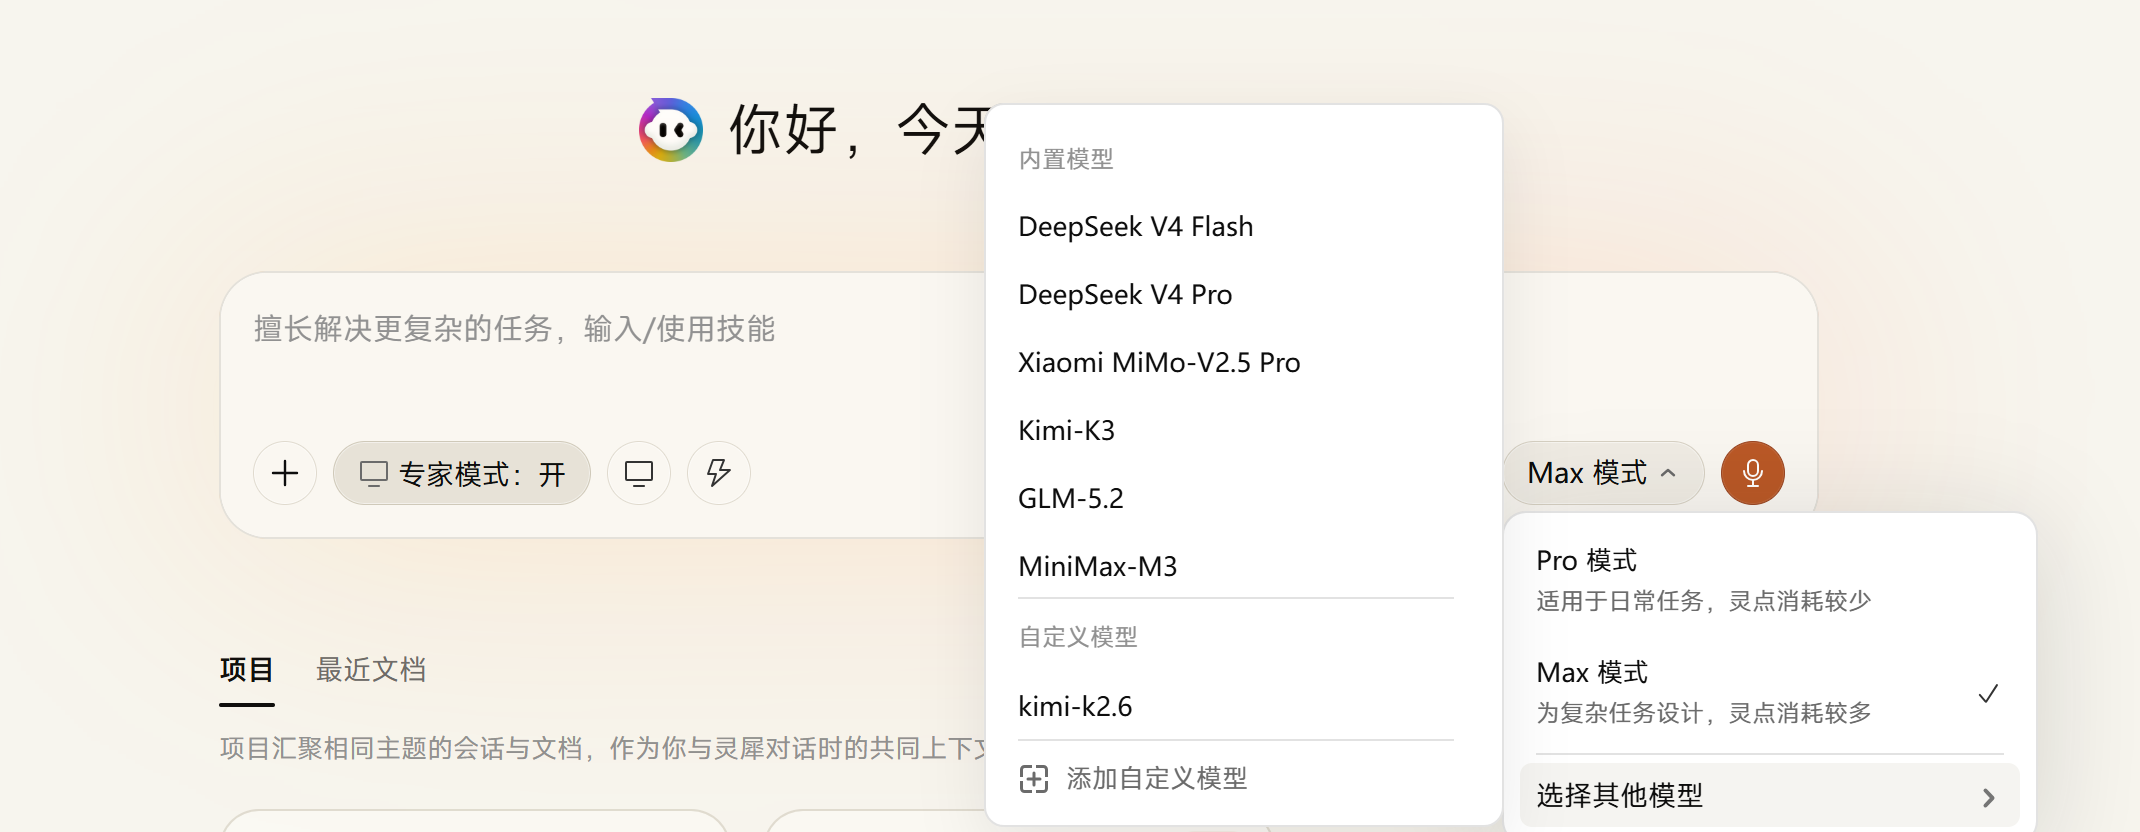Click the plus attachment icon
This screenshot has height=832, width=2140.
pos(285,473)
